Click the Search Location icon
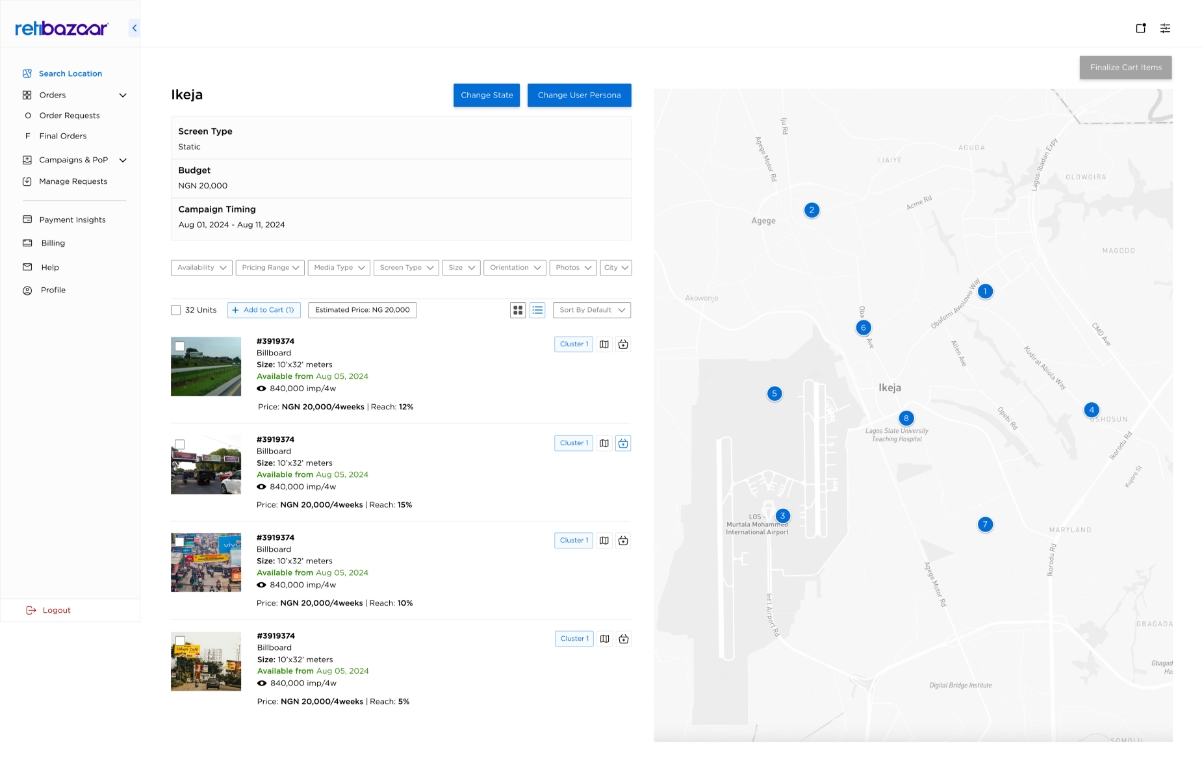The image size is (1202, 770). [x=28, y=73]
